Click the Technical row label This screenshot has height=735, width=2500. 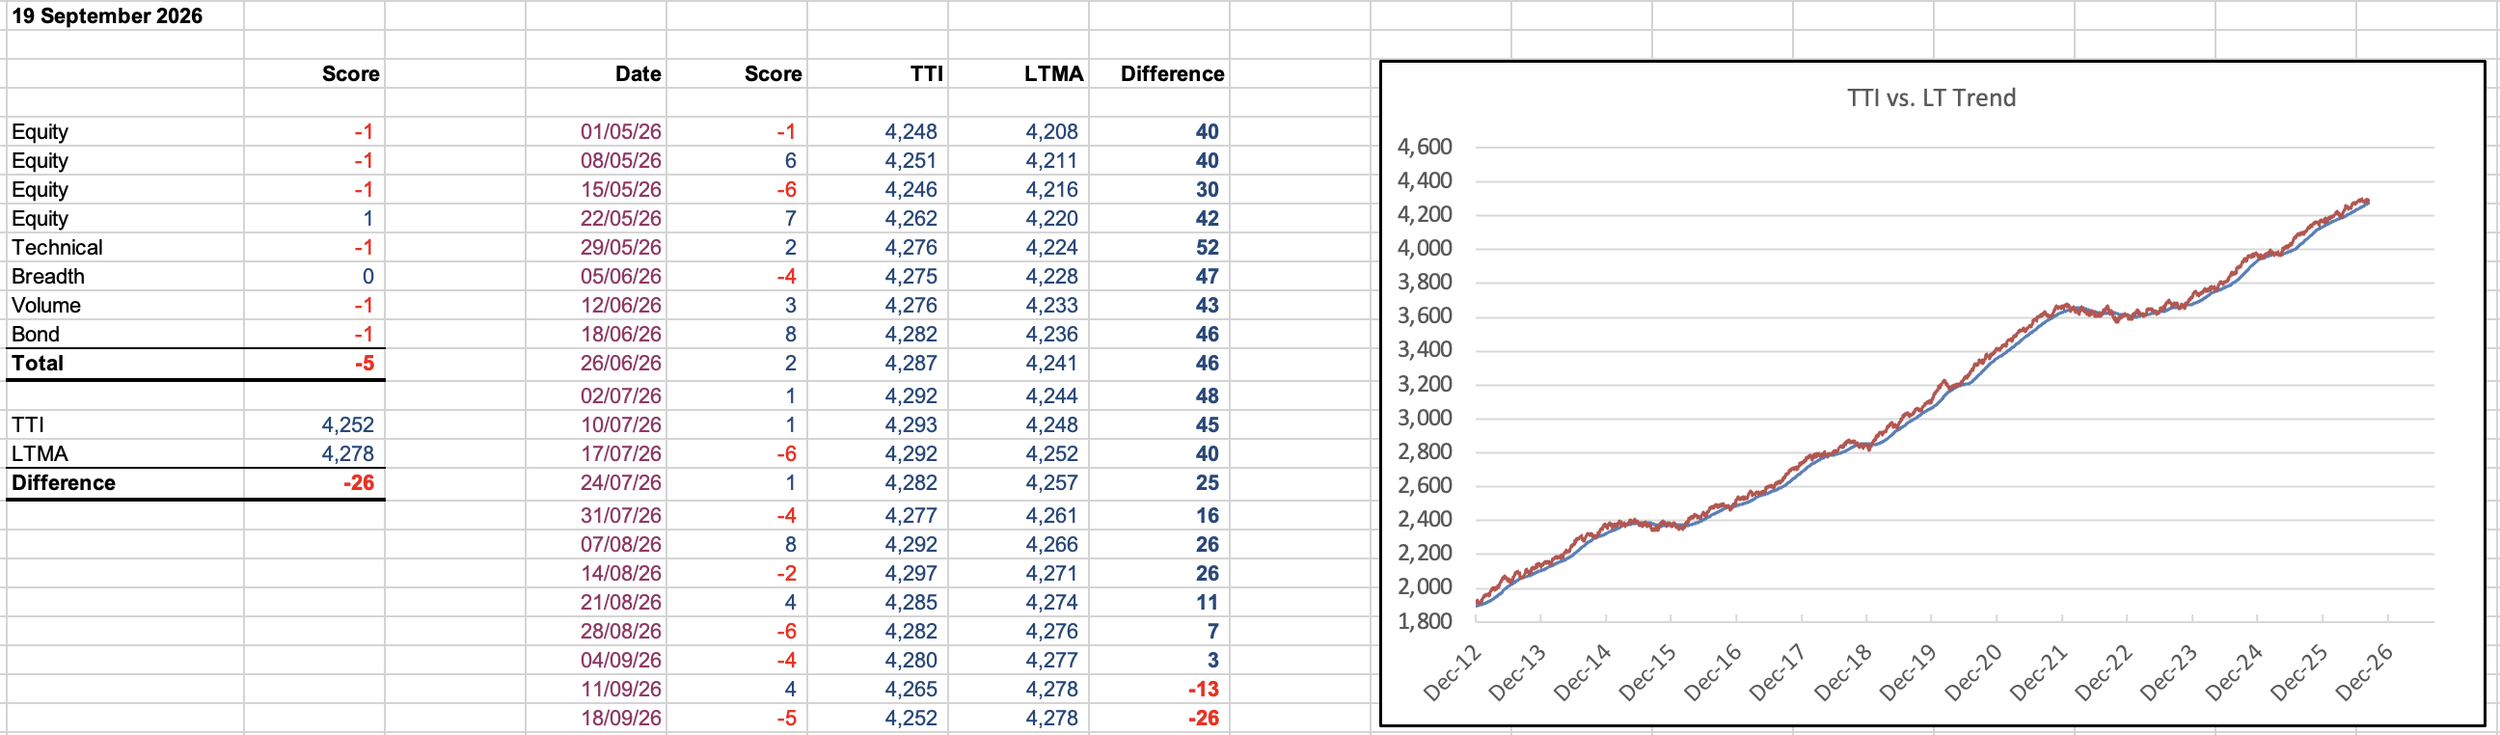[x=57, y=248]
